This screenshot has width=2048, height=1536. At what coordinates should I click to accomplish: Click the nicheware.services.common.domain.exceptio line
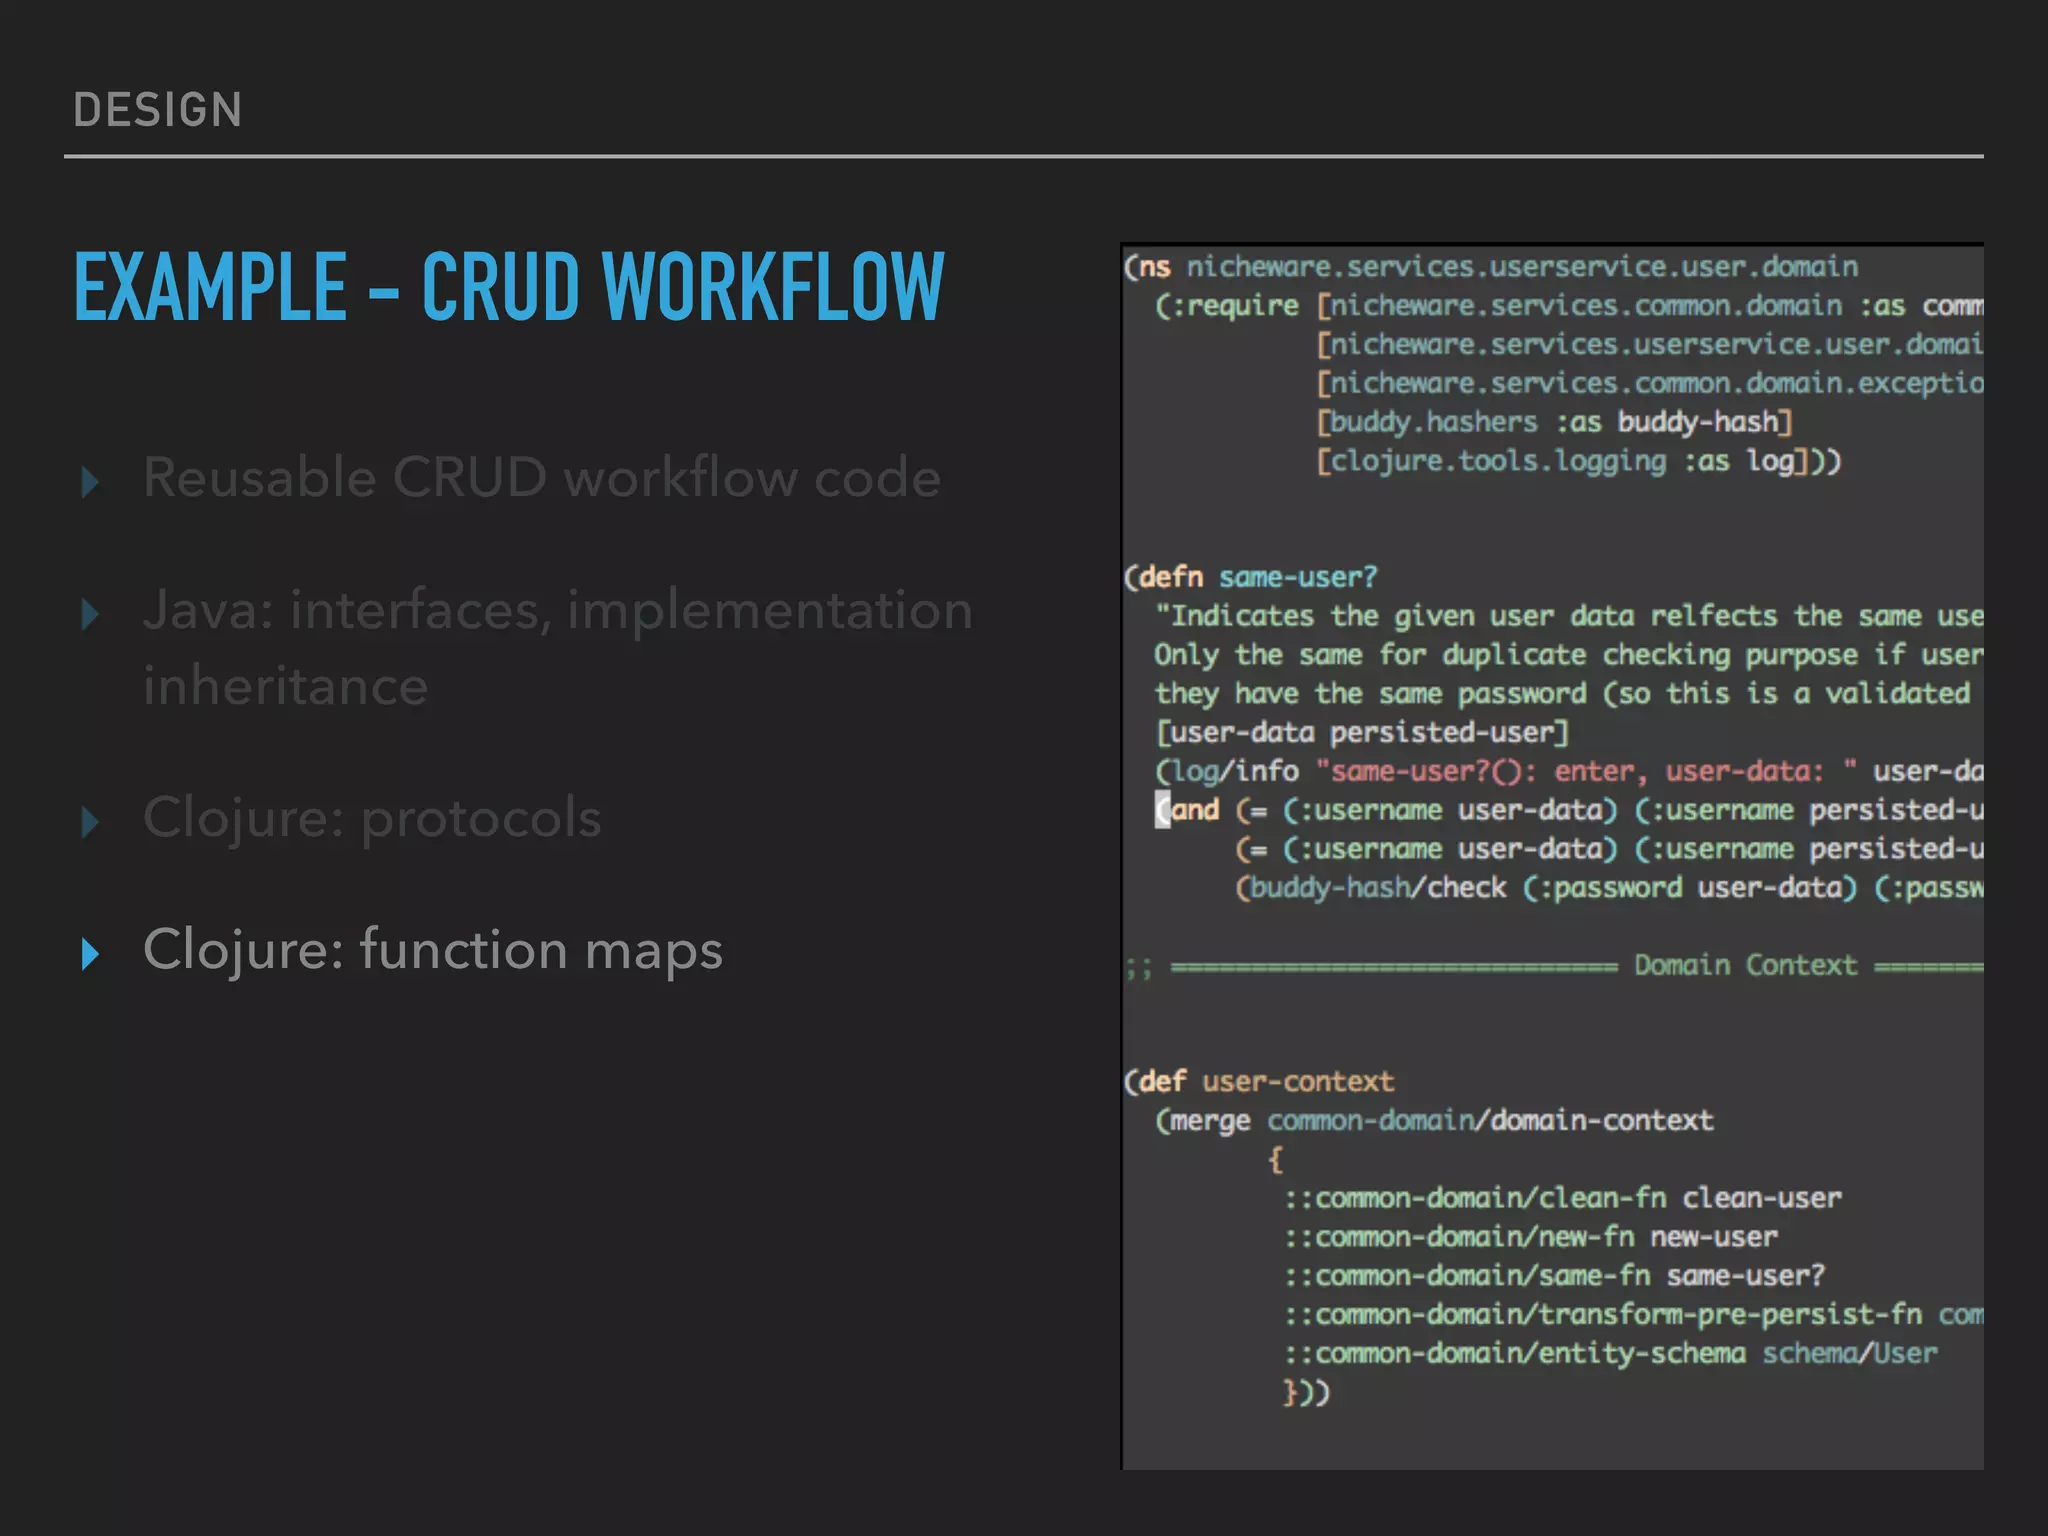[1650, 384]
